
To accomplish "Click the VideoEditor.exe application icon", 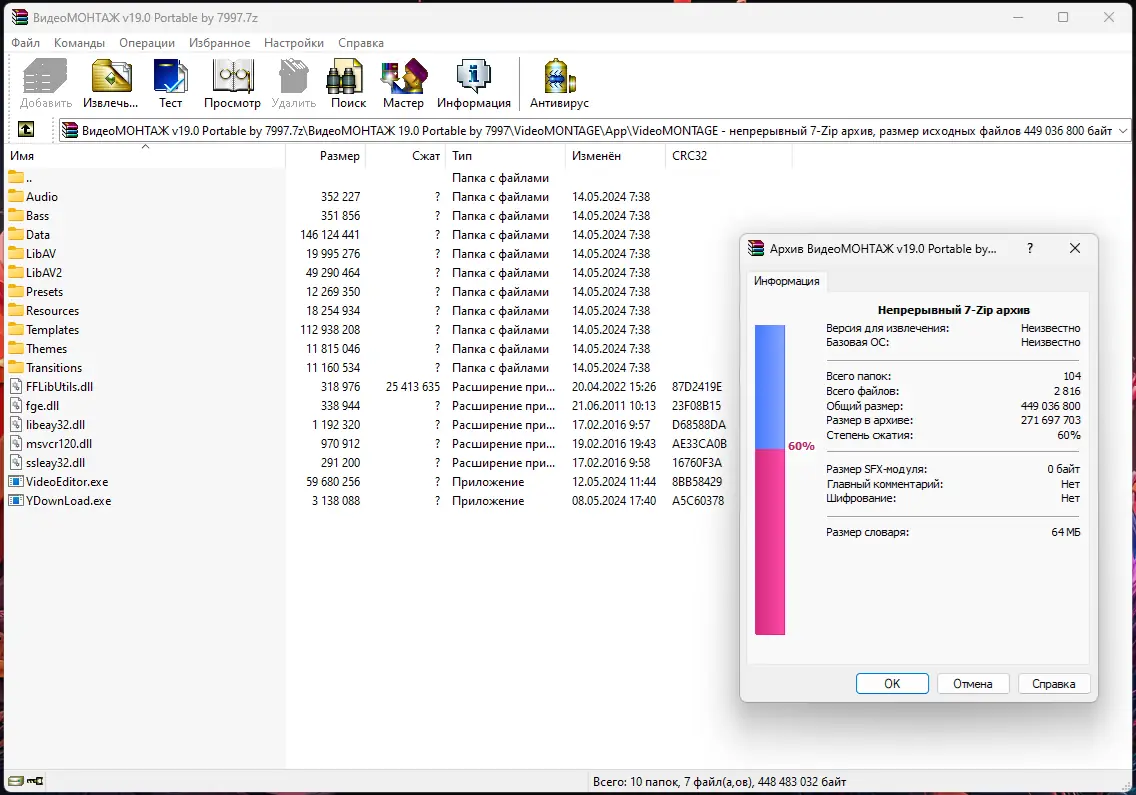I will [x=16, y=481].
